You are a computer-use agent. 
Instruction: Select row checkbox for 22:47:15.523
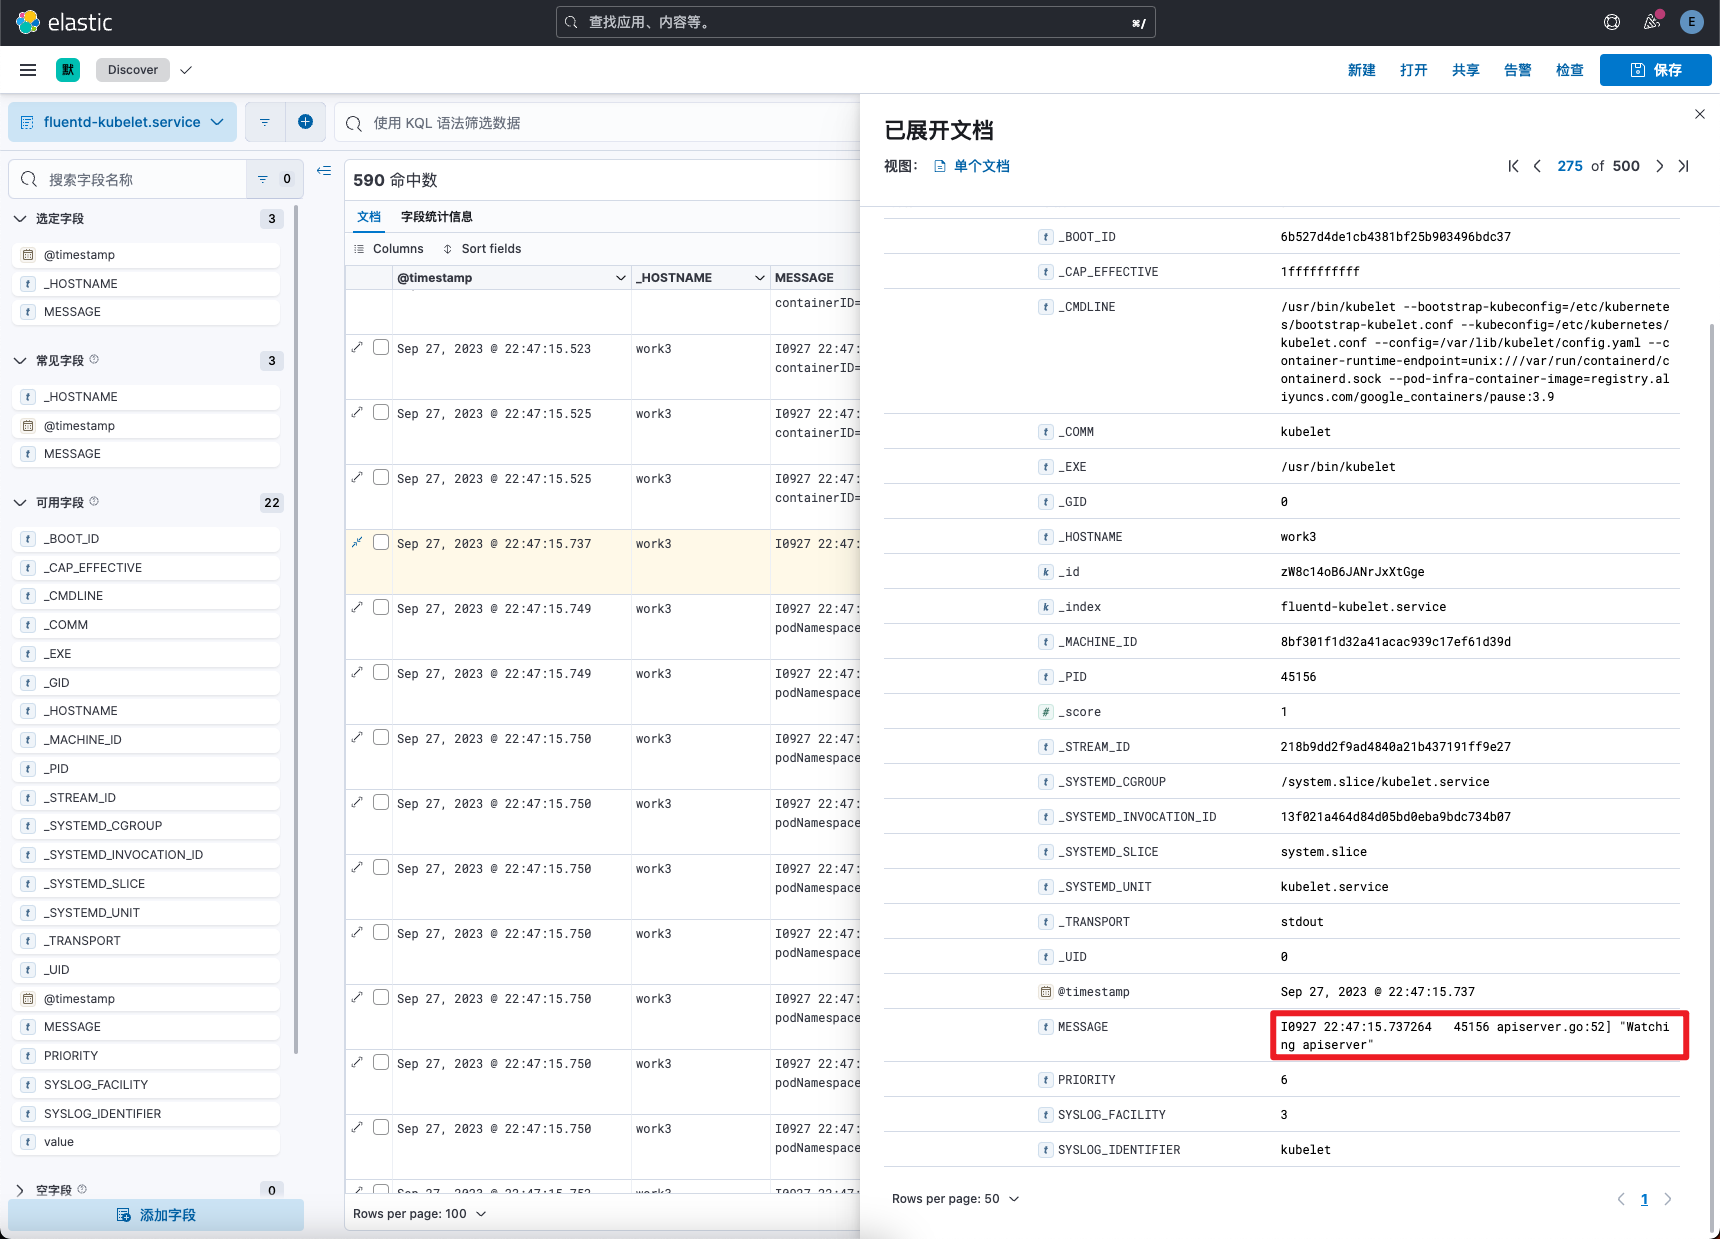pyautogui.click(x=381, y=347)
